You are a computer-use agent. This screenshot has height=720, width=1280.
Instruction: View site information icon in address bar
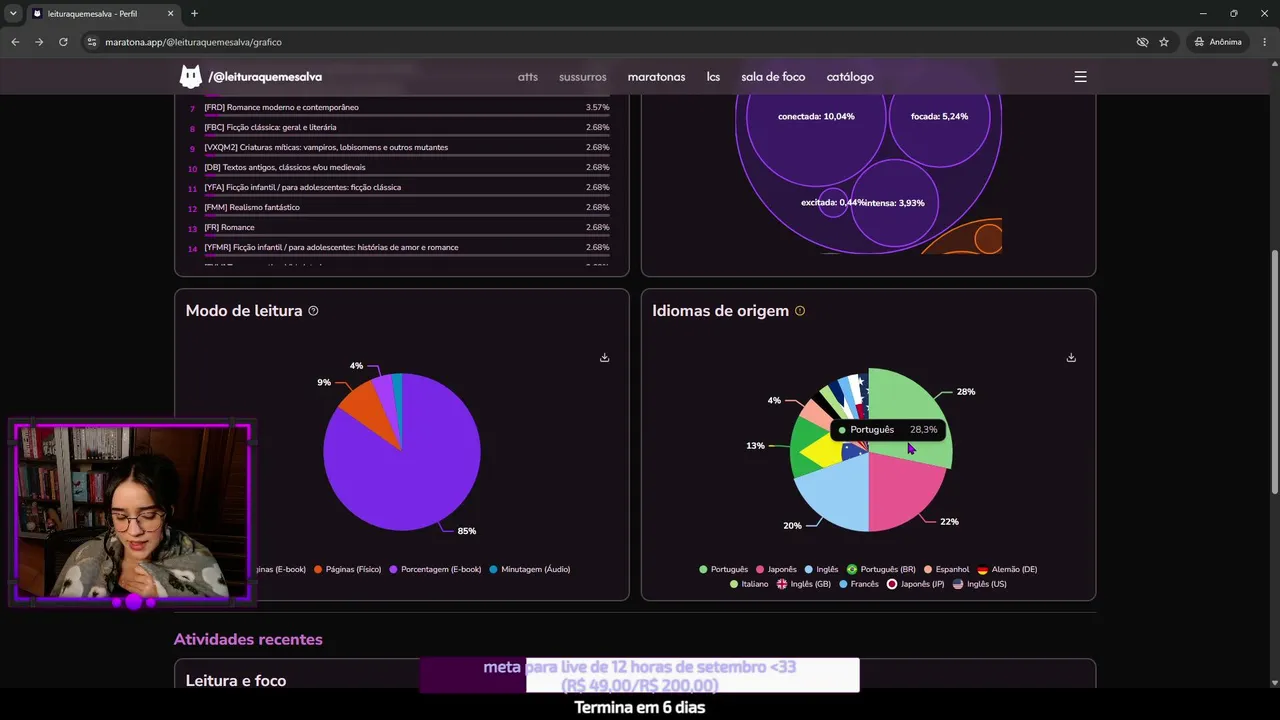(x=92, y=42)
